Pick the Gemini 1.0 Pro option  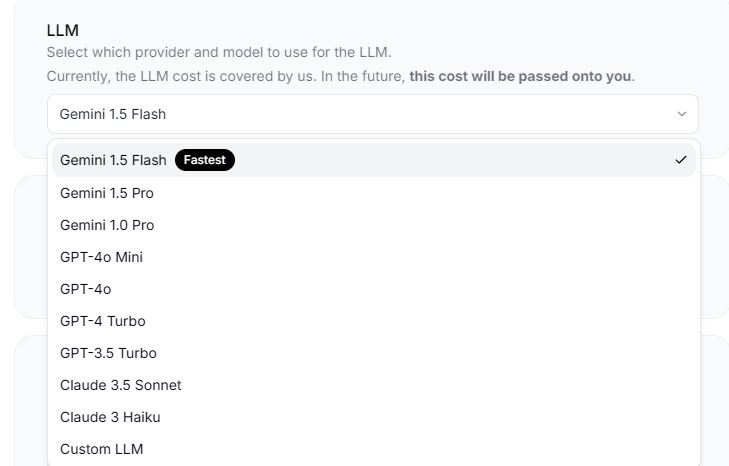pos(107,225)
